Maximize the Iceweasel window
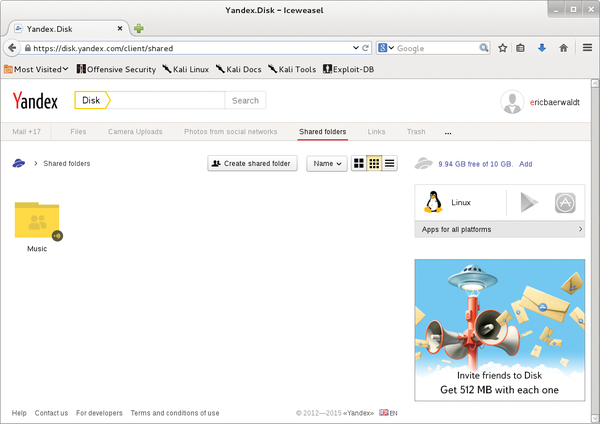The height and width of the screenshot is (424, 600). [x=573, y=10]
